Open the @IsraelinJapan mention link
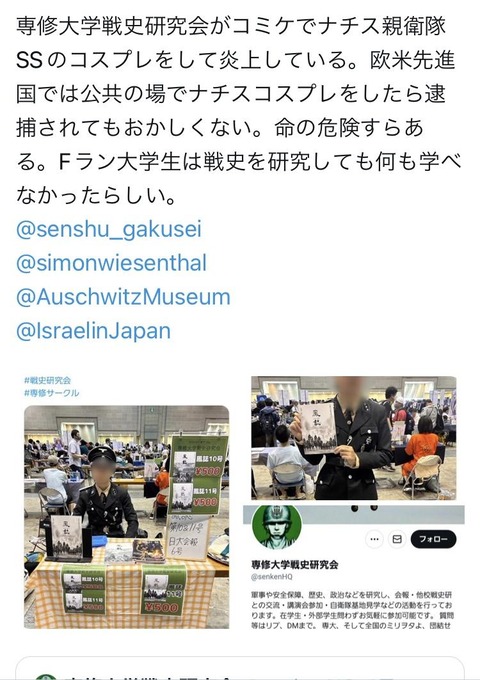The image size is (480, 680). click(93, 330)
